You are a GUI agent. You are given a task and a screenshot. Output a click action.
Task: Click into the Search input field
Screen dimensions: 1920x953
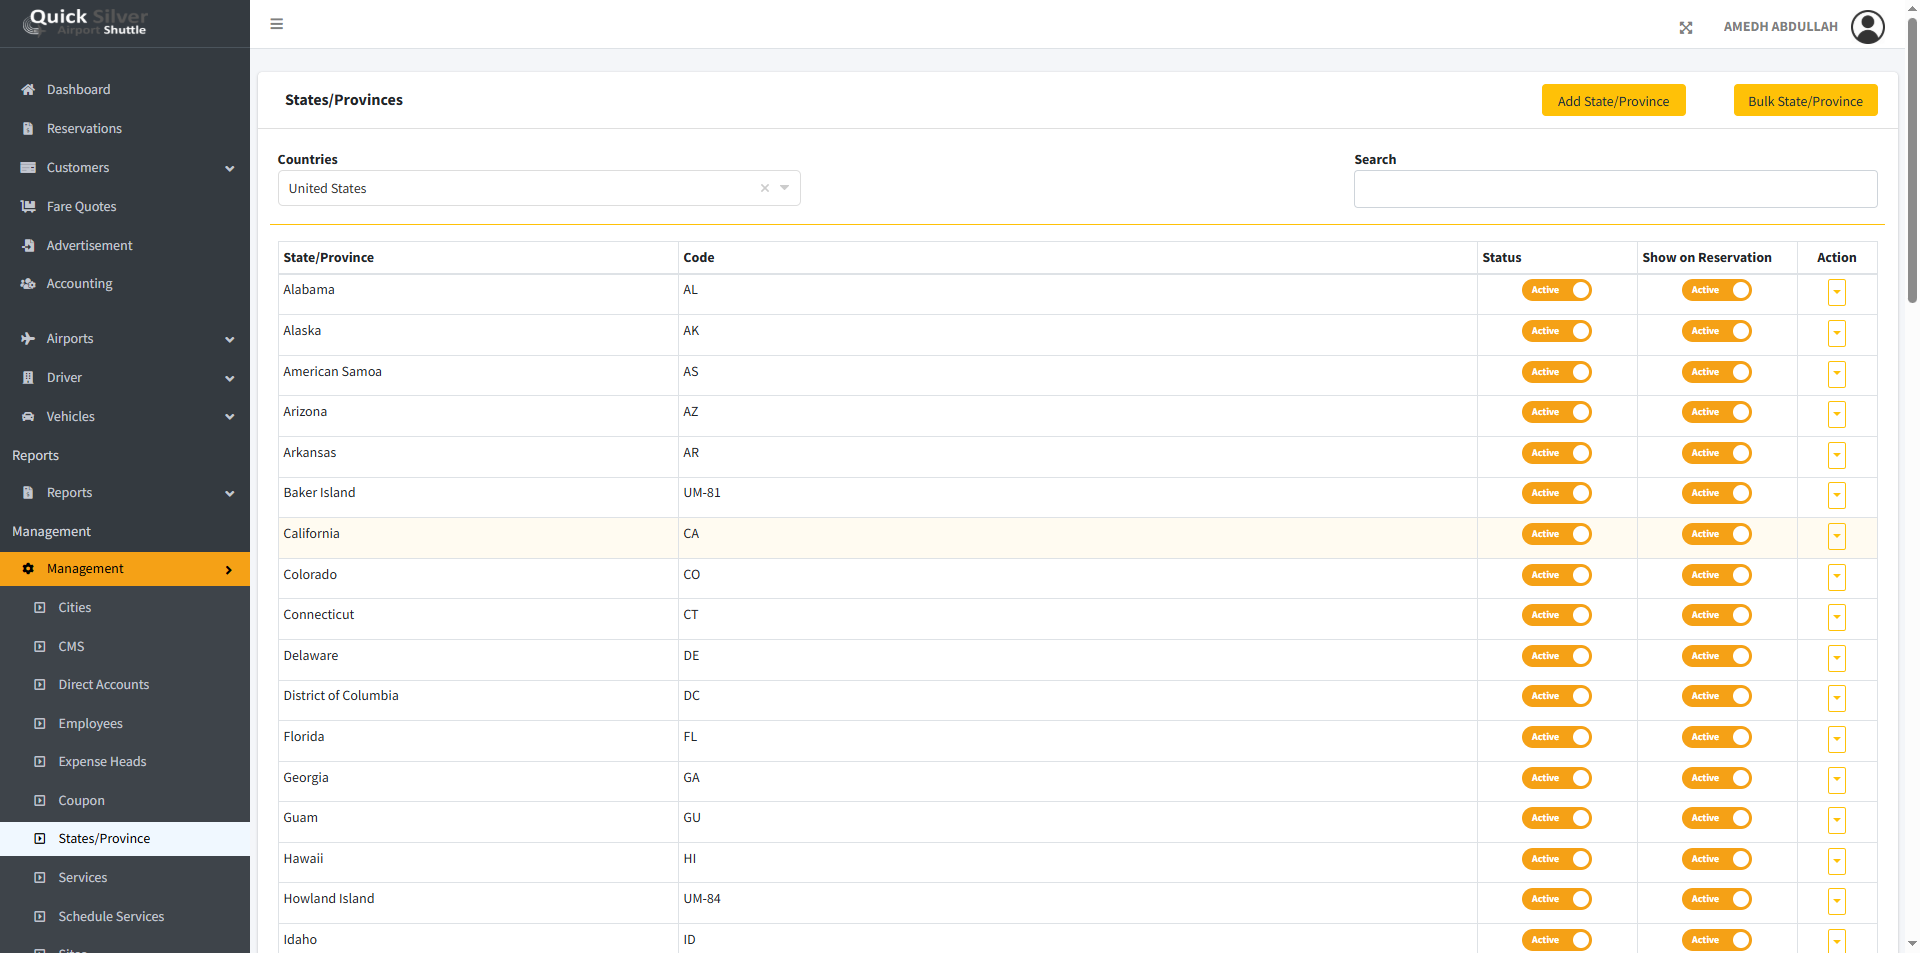tap(1615, 189)
